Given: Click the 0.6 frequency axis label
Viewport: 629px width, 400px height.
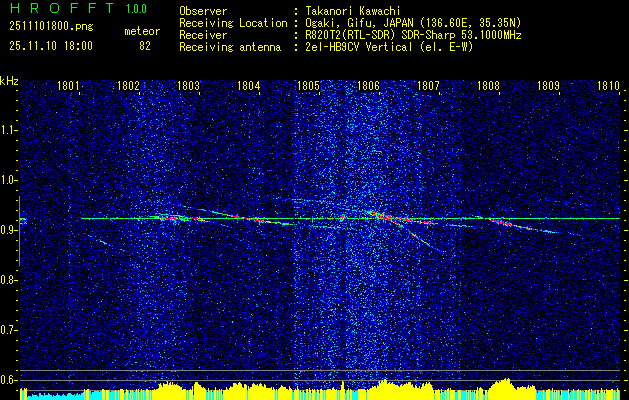Looking at the screenshot, I should click(8, 380).
